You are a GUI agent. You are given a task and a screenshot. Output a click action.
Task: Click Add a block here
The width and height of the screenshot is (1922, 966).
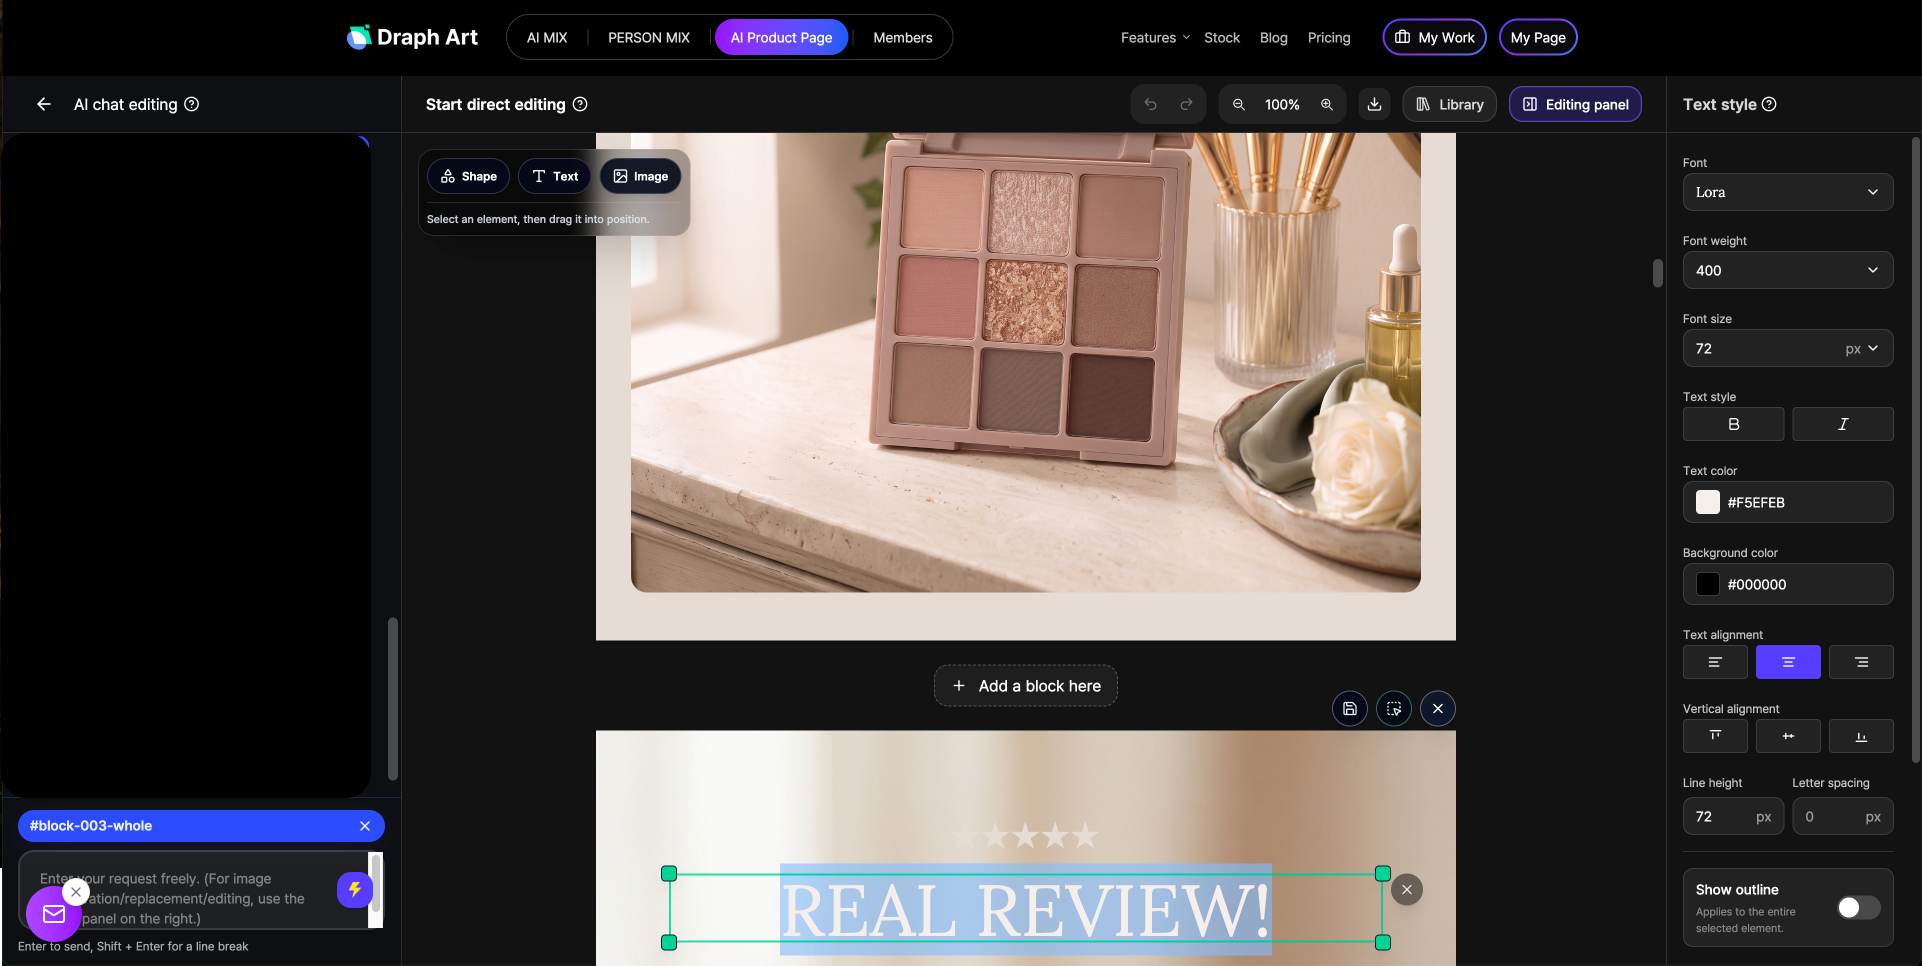(1026, 686)
